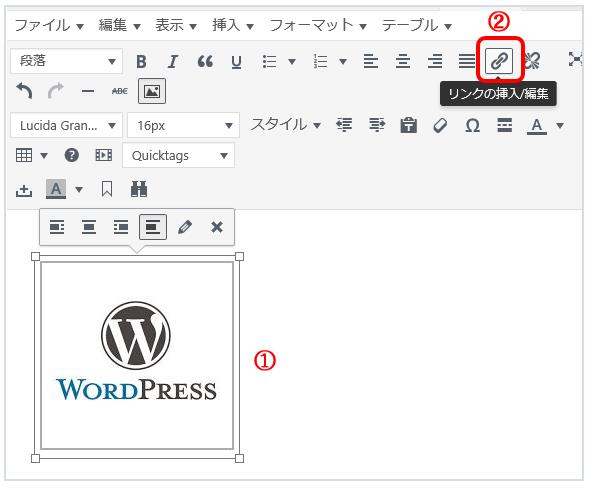Insert a horizontal line

pyautogui.click(x=88, y=91)
